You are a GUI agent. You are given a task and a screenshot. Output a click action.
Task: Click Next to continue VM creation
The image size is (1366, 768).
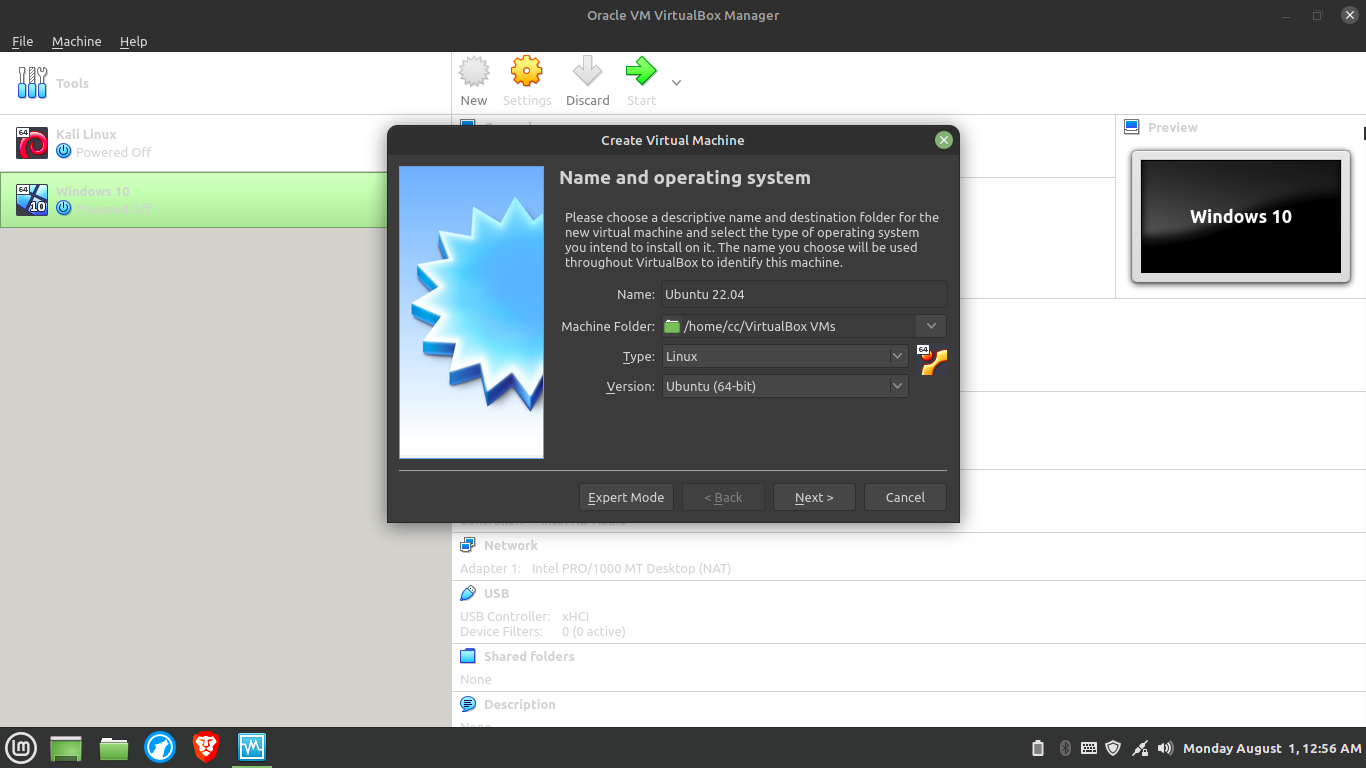pos(814,497)
